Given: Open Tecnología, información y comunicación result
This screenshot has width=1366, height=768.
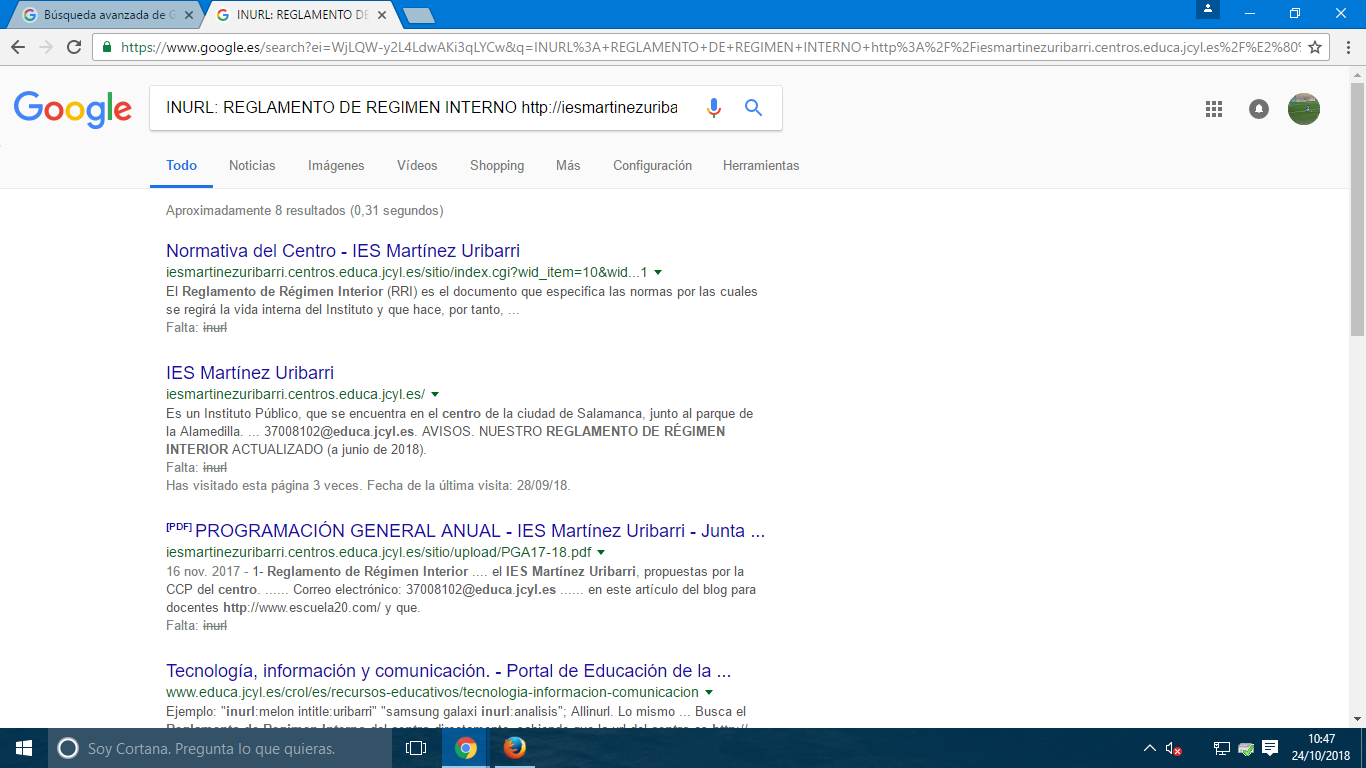Looking at the screenshot, I should click(449, 671).
